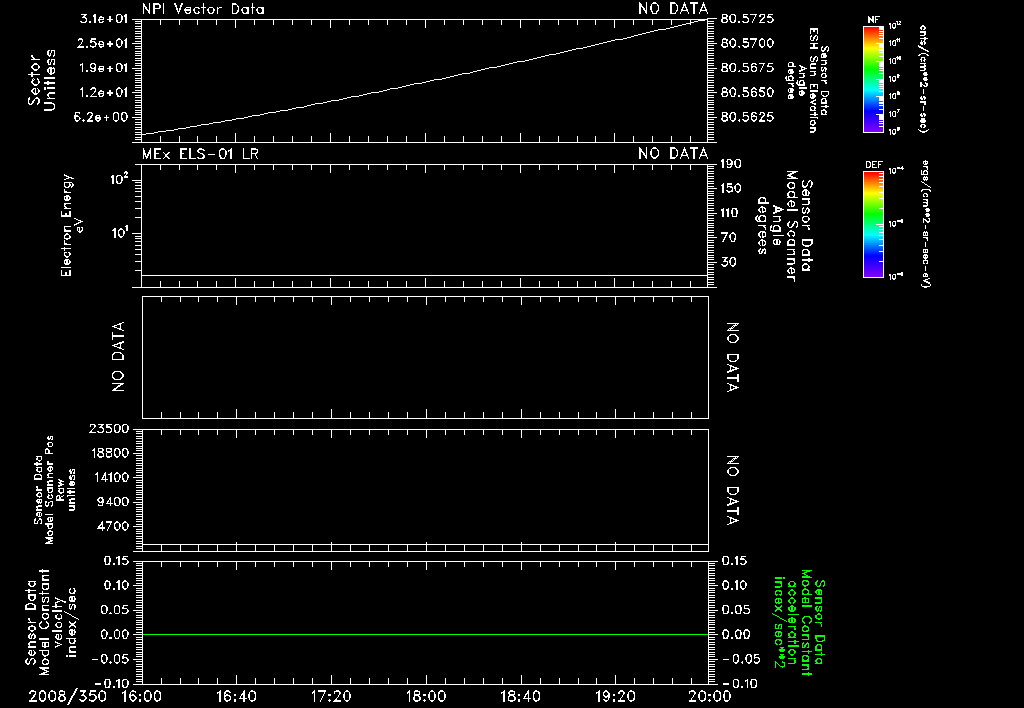Click the flat white line in ELS panel

pyautogui.click(x=425, y=275)
